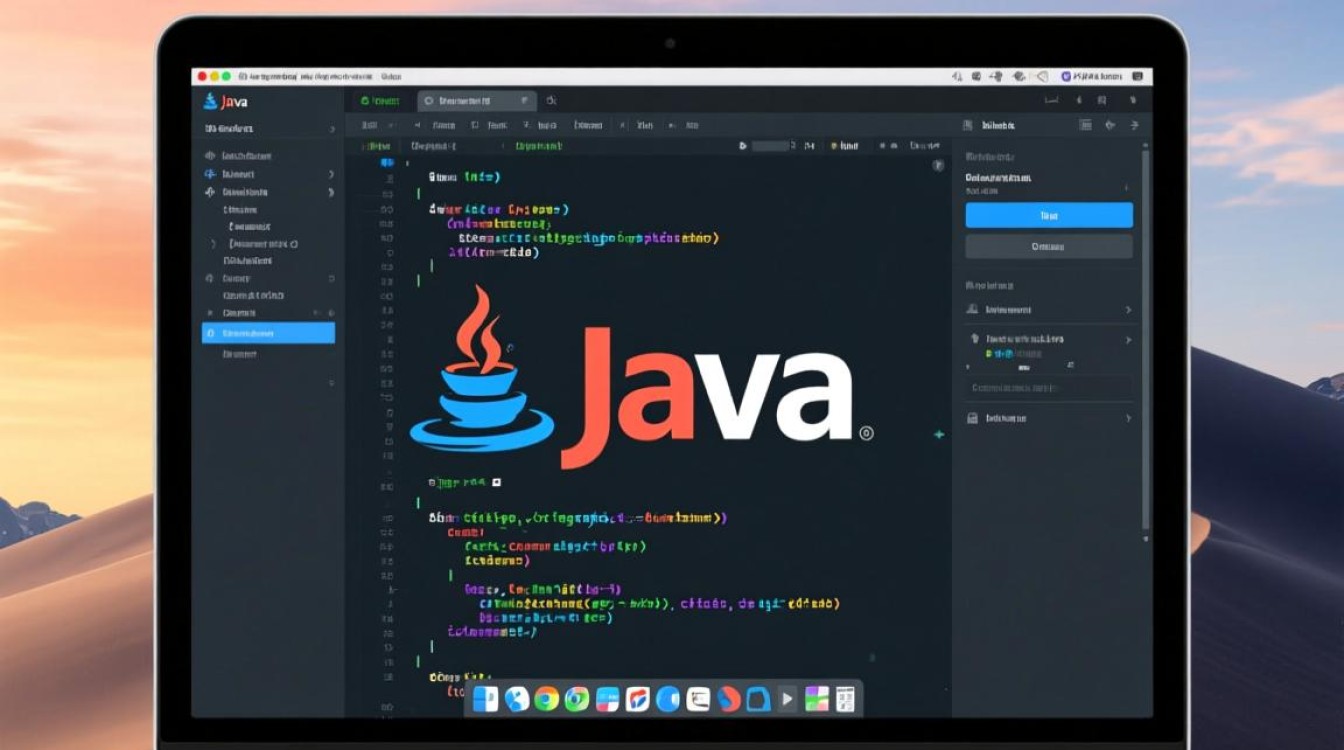Screen dimensions: 1344x750
Task: Click the Java logo in the sidebar header
Action: click(210, 101)
